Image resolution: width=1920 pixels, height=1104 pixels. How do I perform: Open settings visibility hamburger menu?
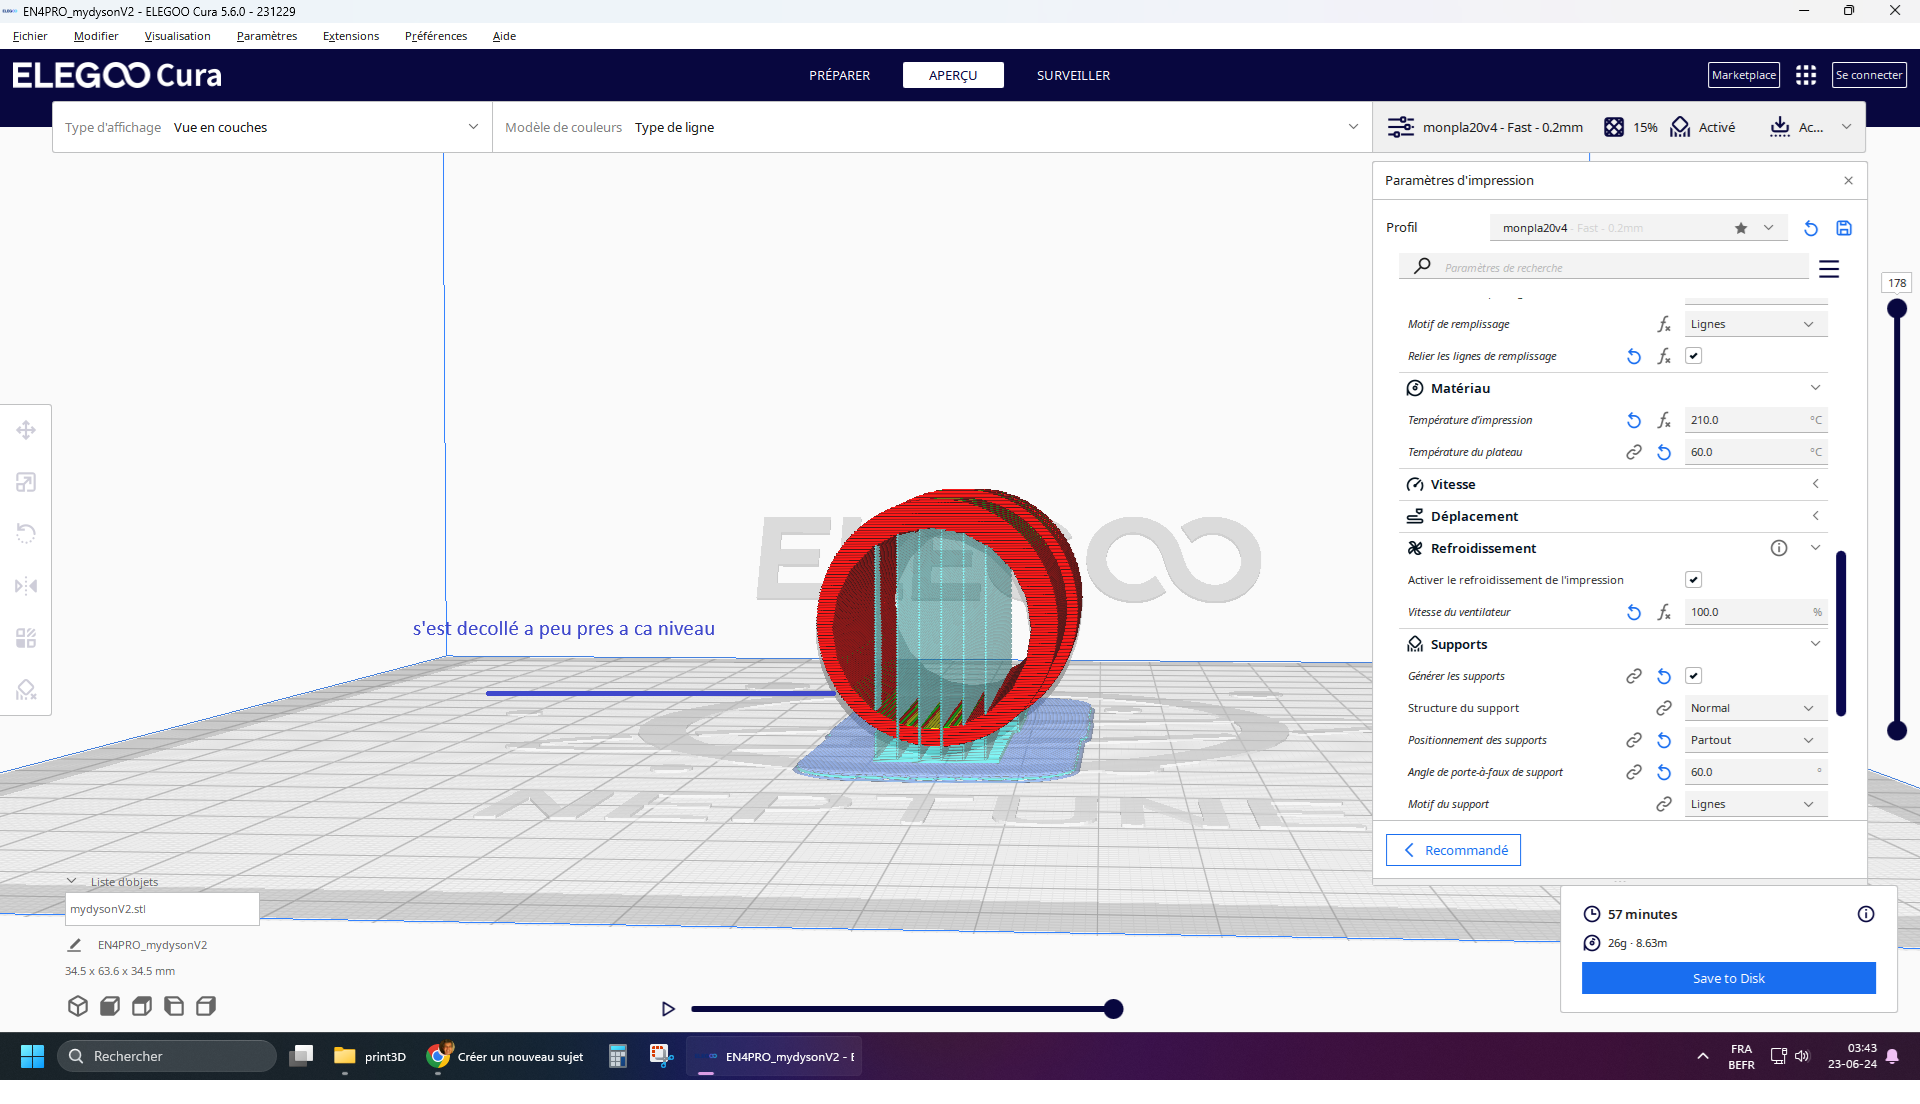coord(1829,269)
